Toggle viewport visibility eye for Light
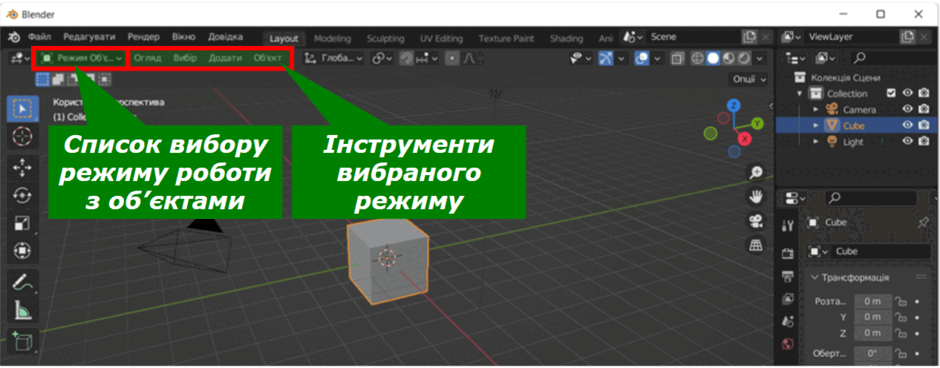Image resolution: width=940 pixels, height=368 pixels. 908,141
